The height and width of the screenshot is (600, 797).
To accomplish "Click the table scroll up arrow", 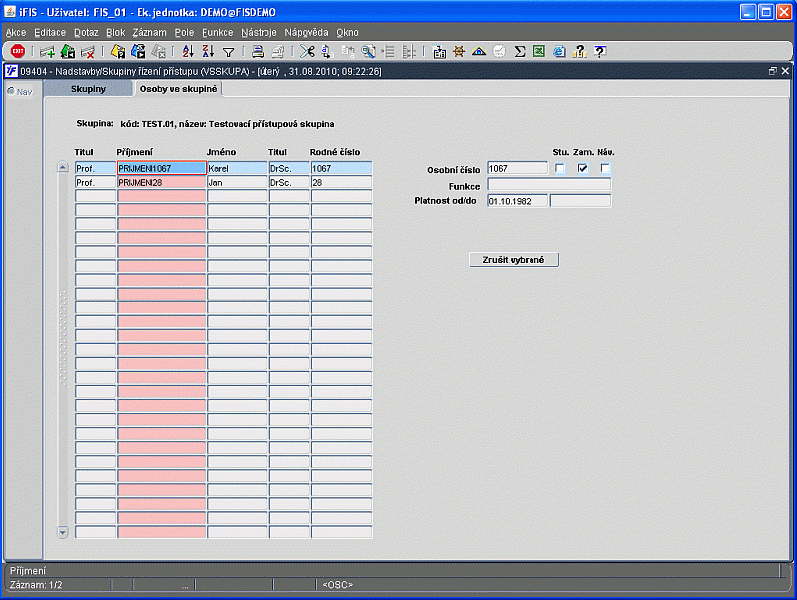I will tap(64, 168).
